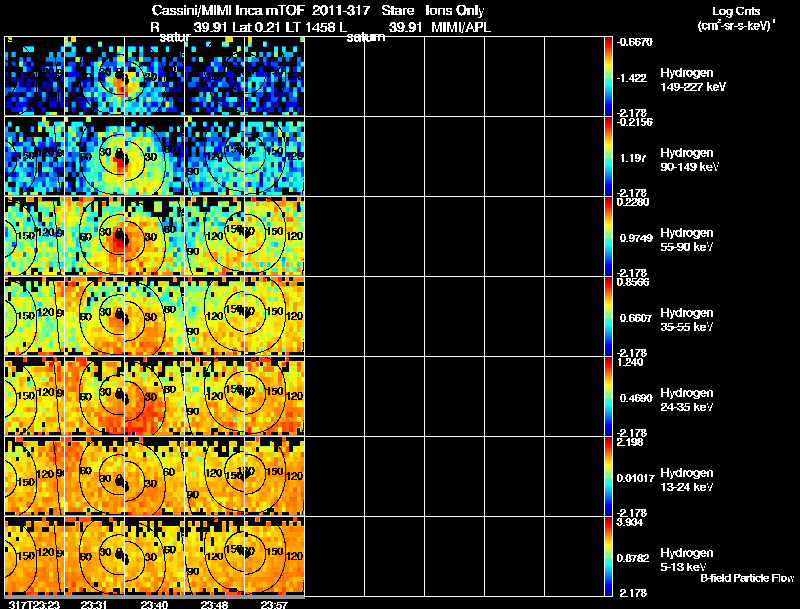Click the 0.0782 color scale value

point(634,559)
